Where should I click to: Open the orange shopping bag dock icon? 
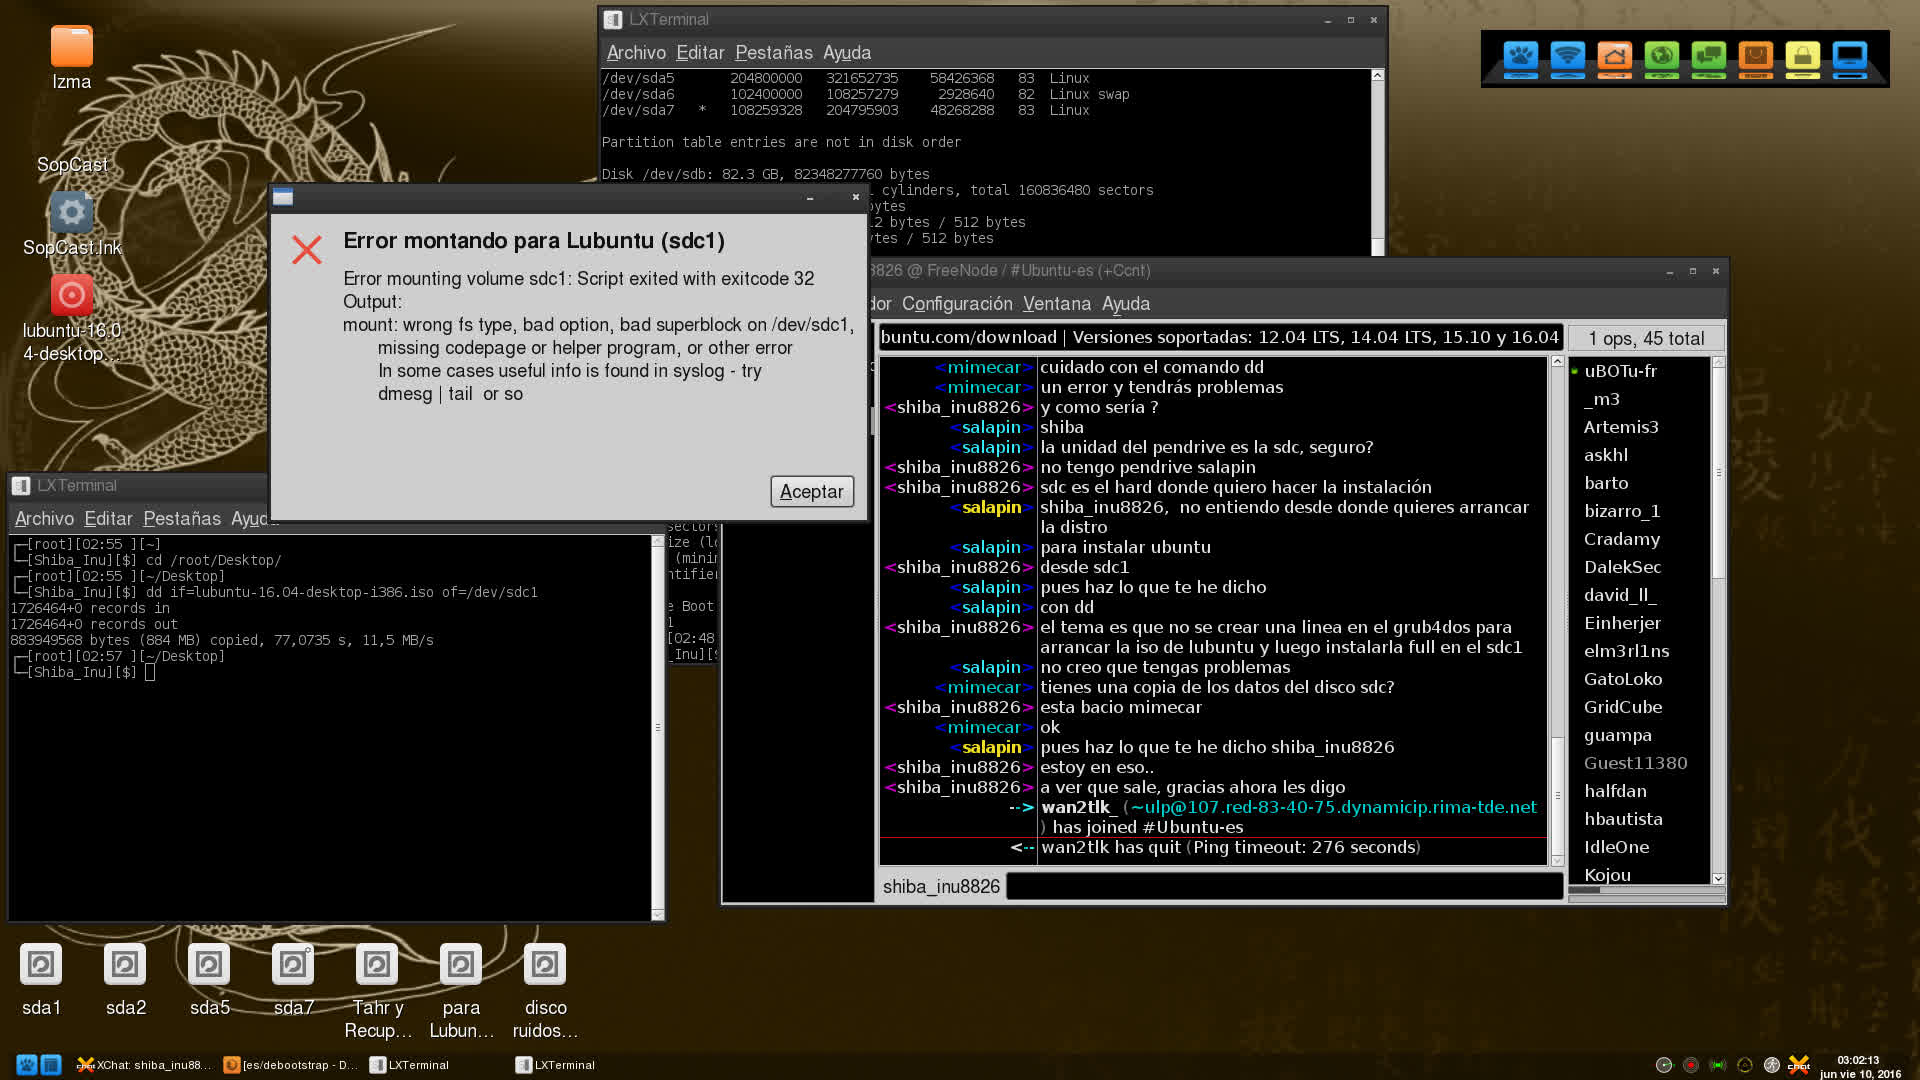point(1756,58)
